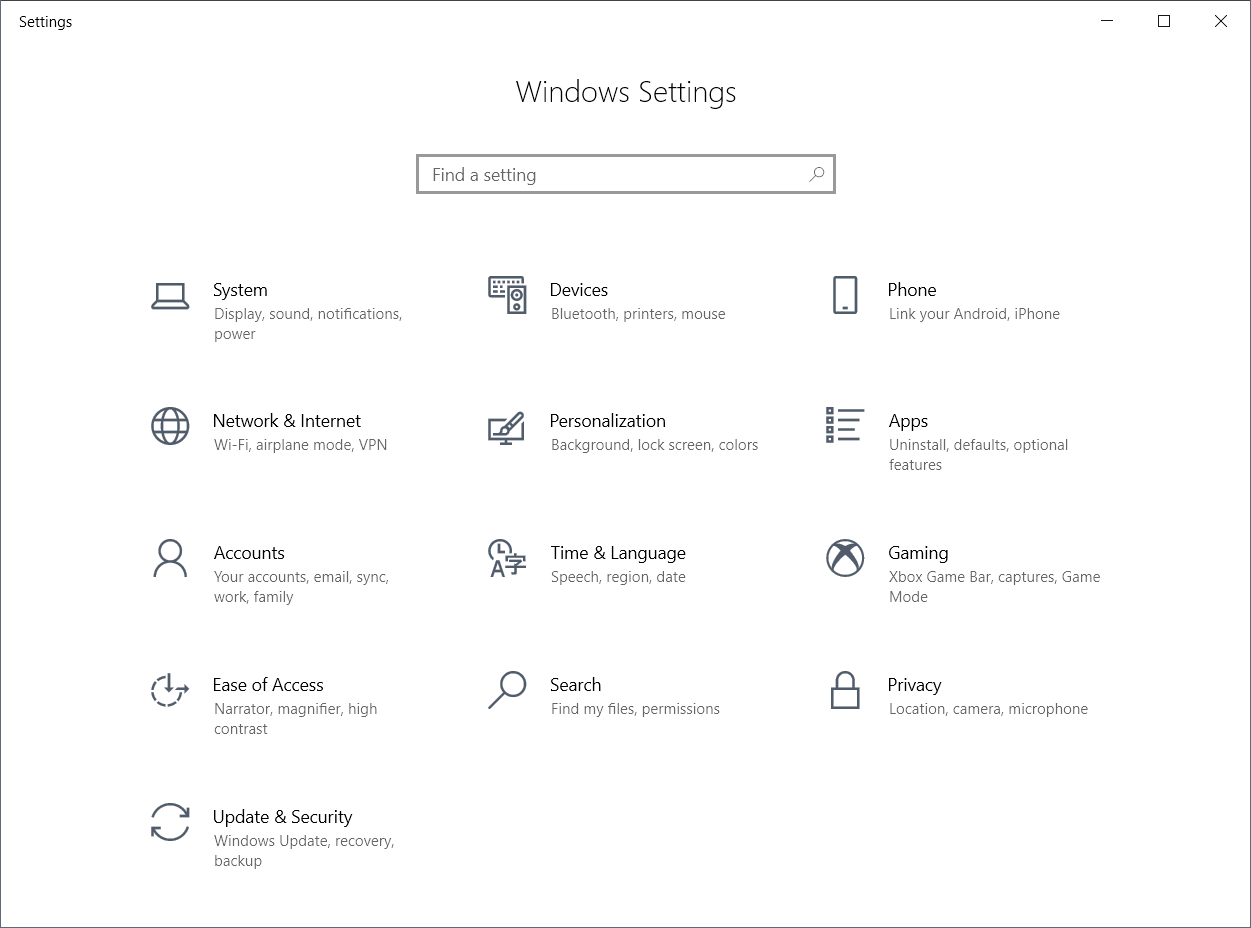Click 'Wi-Fi, airplane mode, VPN' text
Viewport: 1251px width, 928px height.
coord(300,445)
